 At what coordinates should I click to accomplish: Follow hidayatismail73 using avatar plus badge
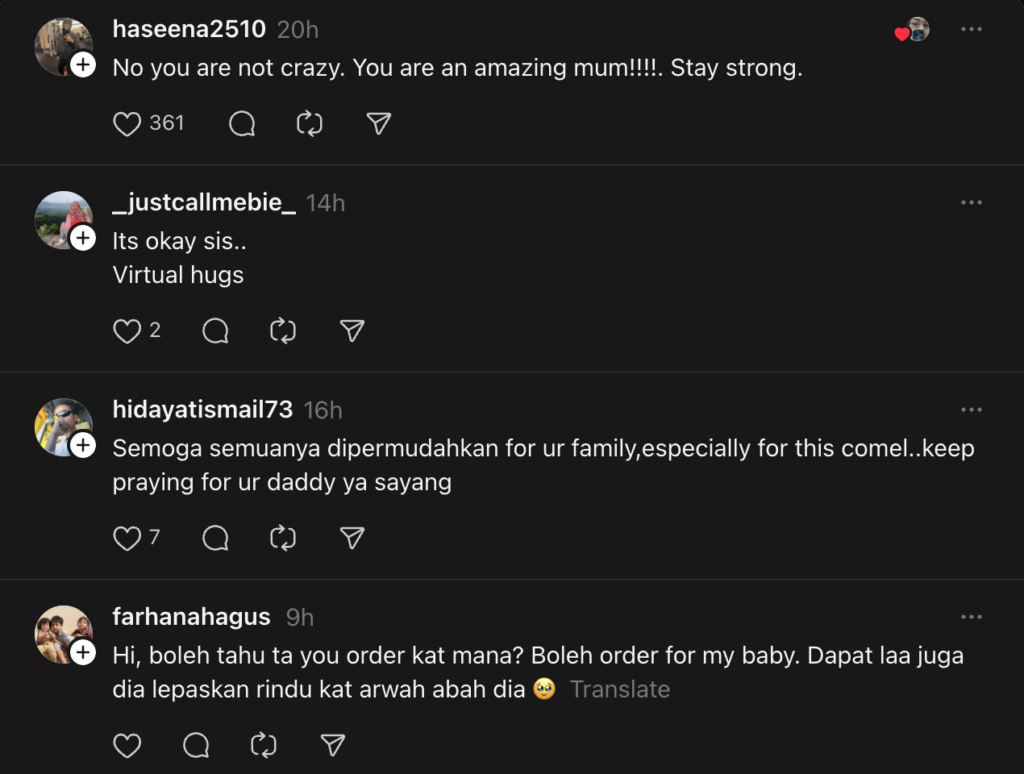83,446
